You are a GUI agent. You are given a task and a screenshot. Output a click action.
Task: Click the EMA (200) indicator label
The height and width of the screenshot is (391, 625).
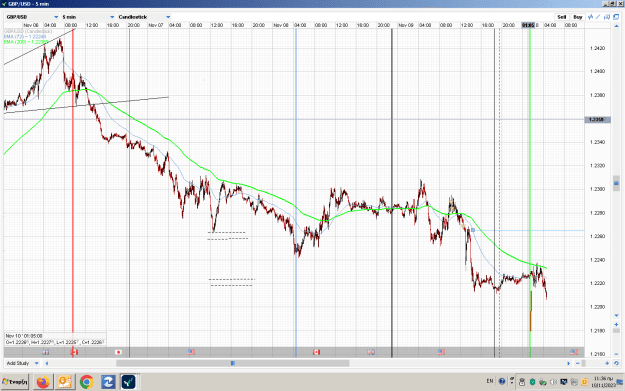click(x=26, y=41)
